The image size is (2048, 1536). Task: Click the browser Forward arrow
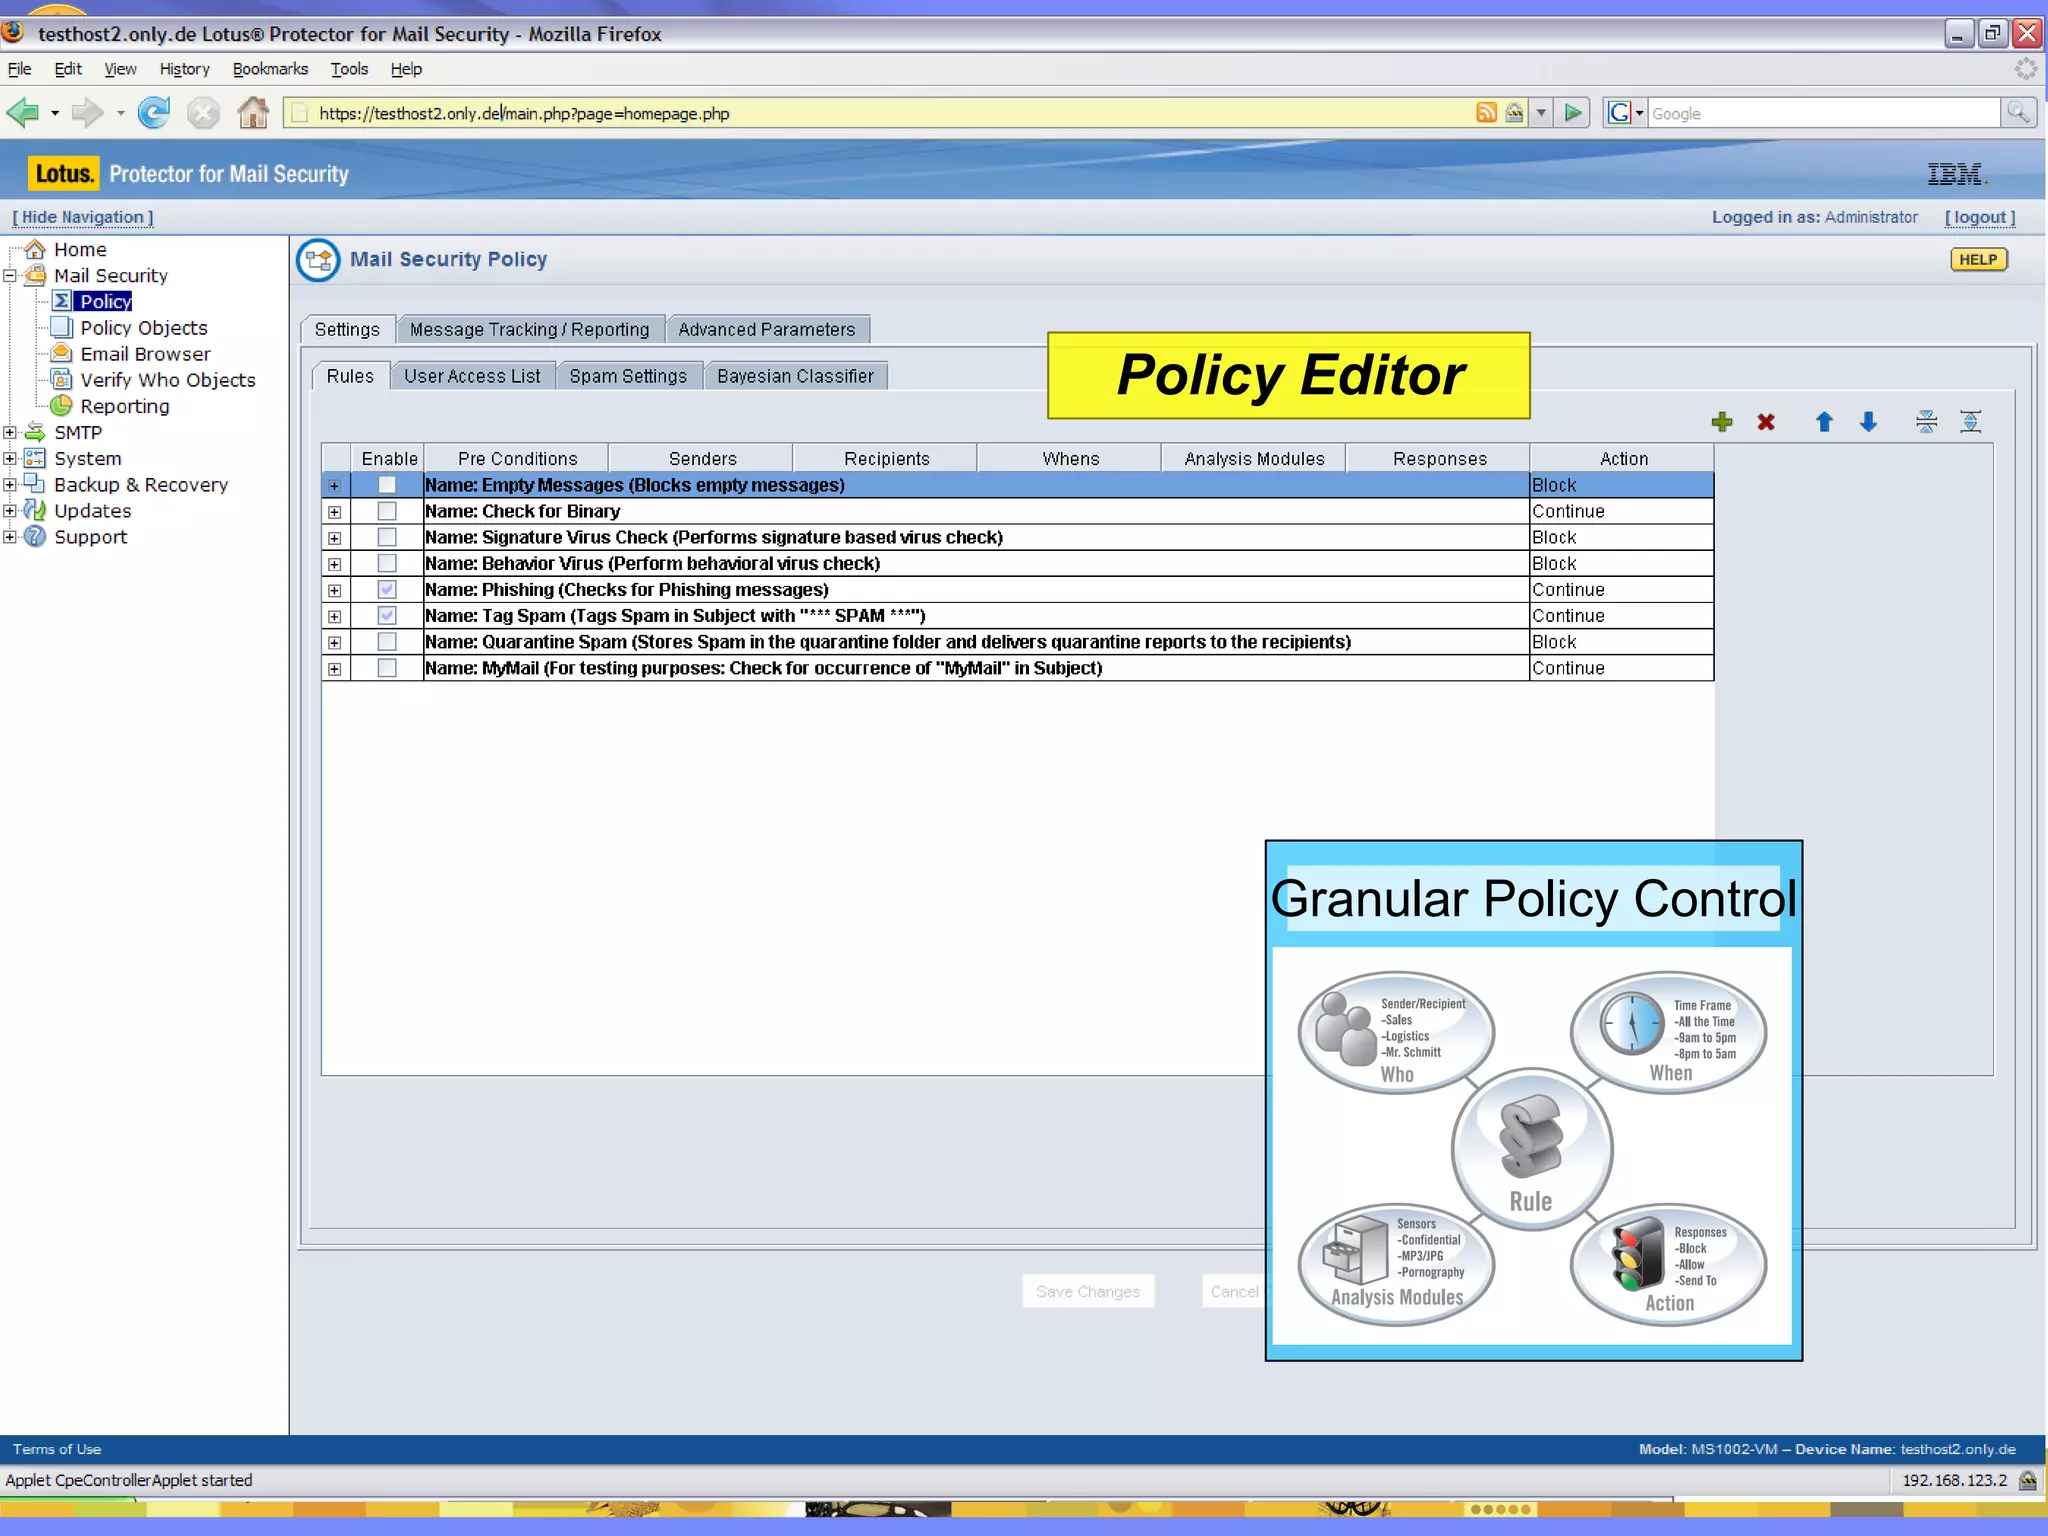87,113
